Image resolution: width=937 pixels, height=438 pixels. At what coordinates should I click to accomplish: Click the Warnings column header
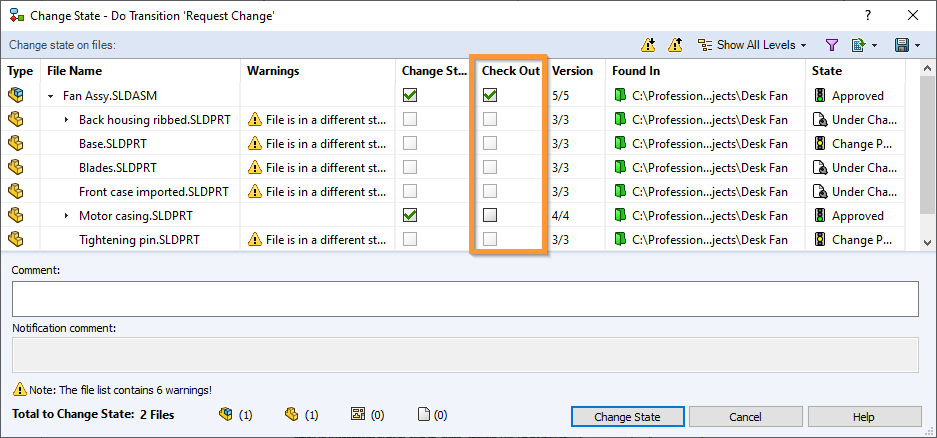tap(273, 71)
